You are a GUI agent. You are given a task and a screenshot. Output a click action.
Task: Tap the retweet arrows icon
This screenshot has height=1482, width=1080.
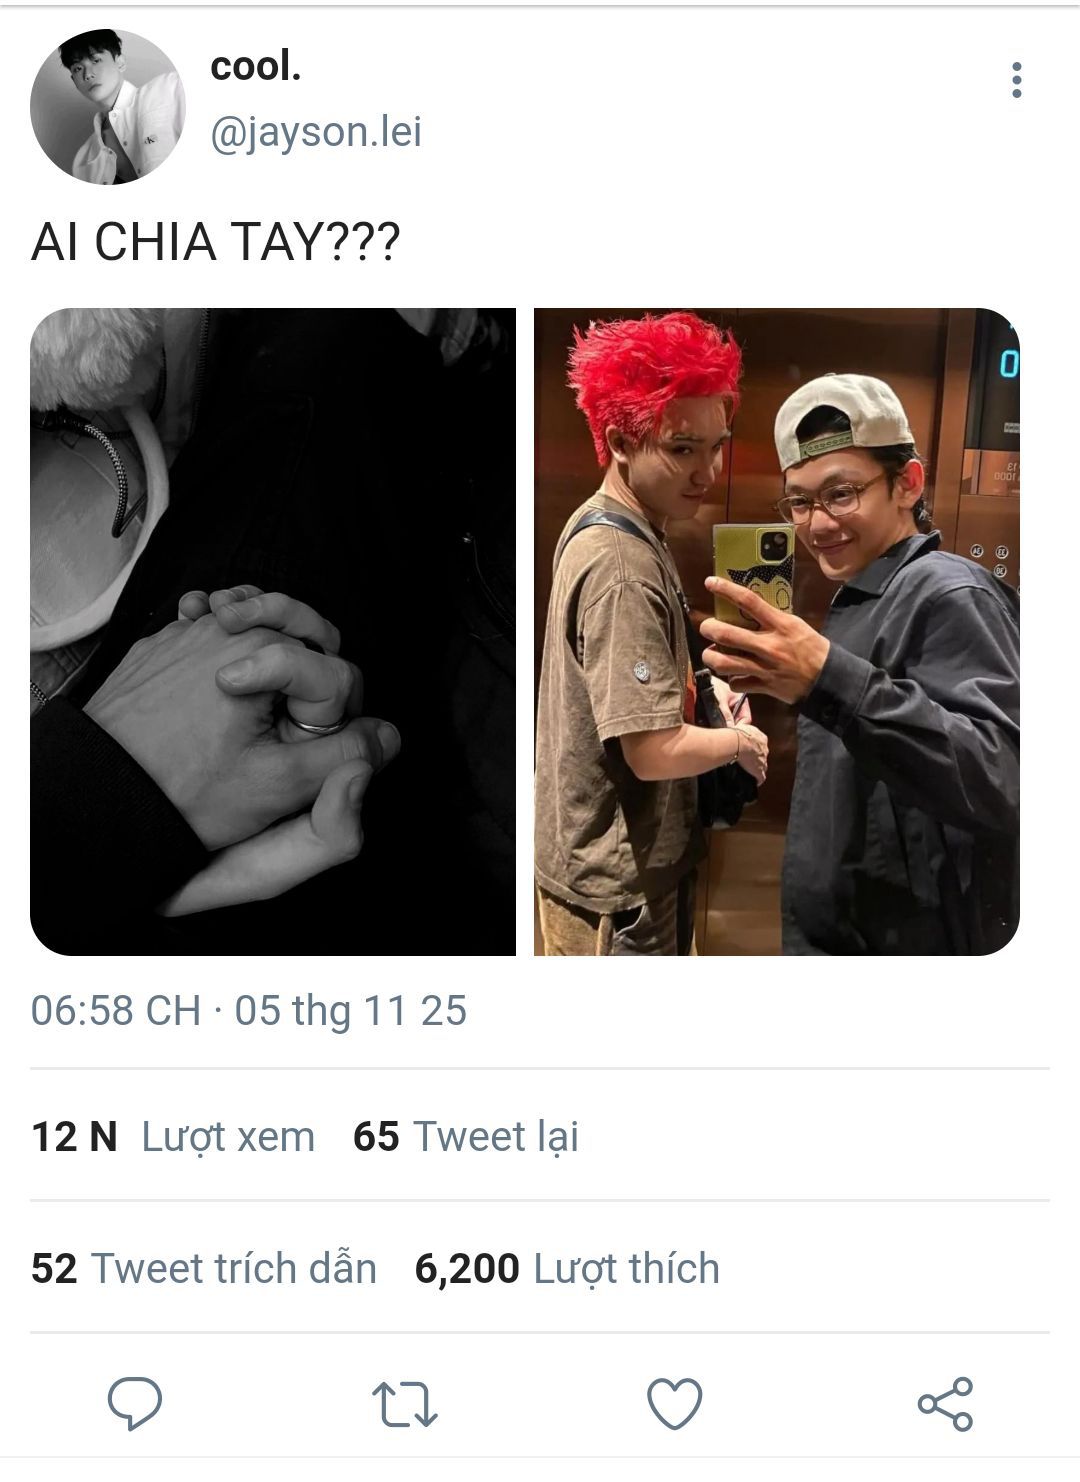pyautogui.click(x=404, y=1403)
